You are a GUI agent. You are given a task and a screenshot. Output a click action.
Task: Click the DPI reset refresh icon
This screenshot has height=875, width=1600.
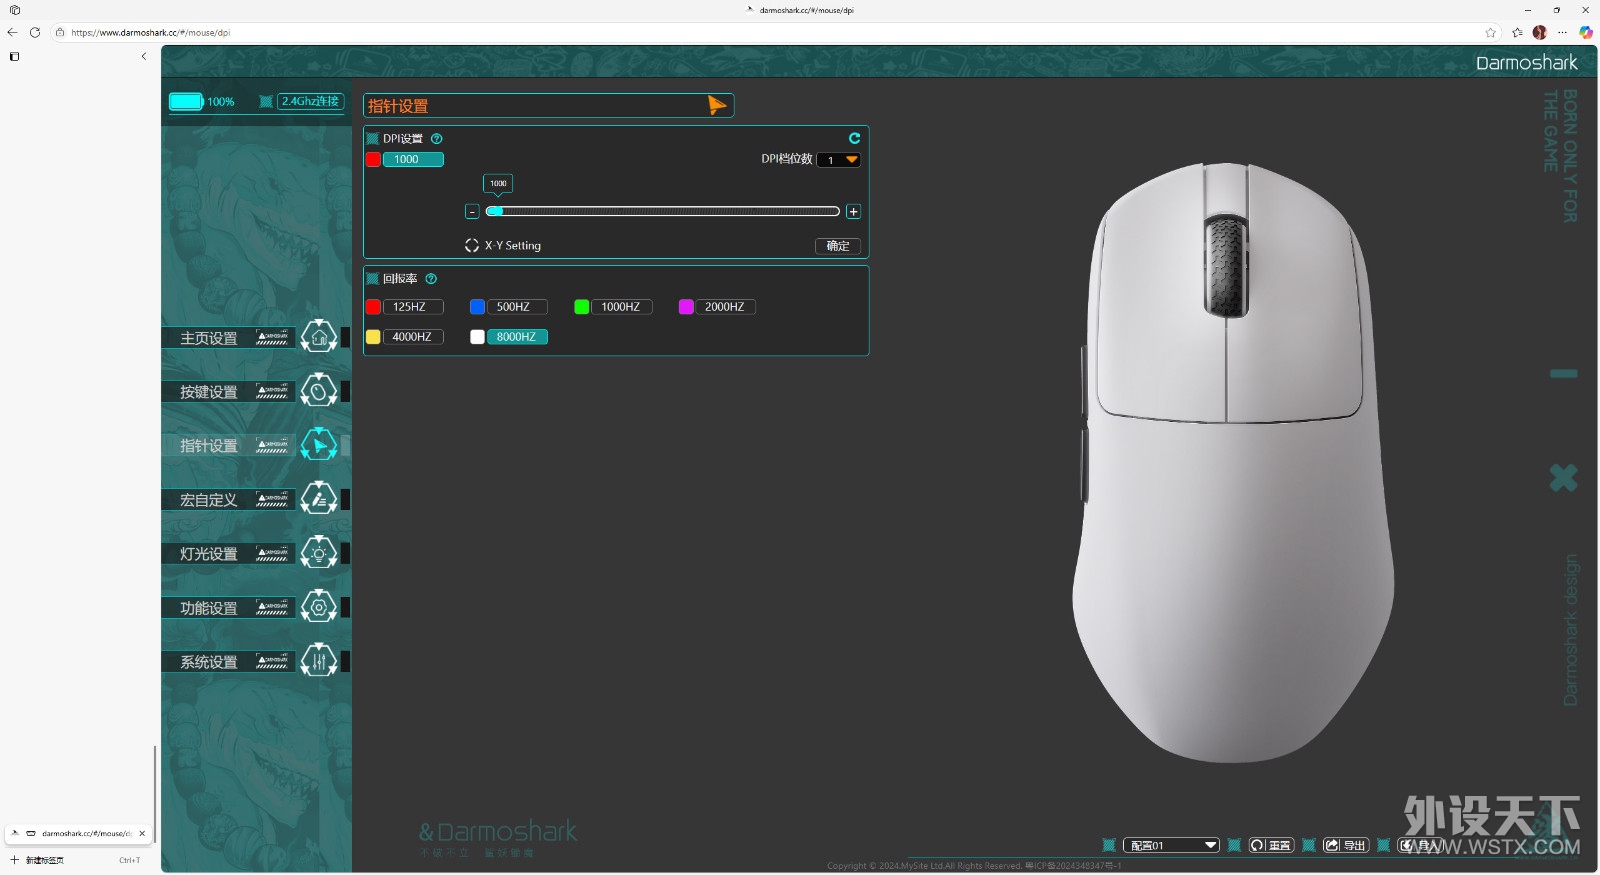pos(854,138)
